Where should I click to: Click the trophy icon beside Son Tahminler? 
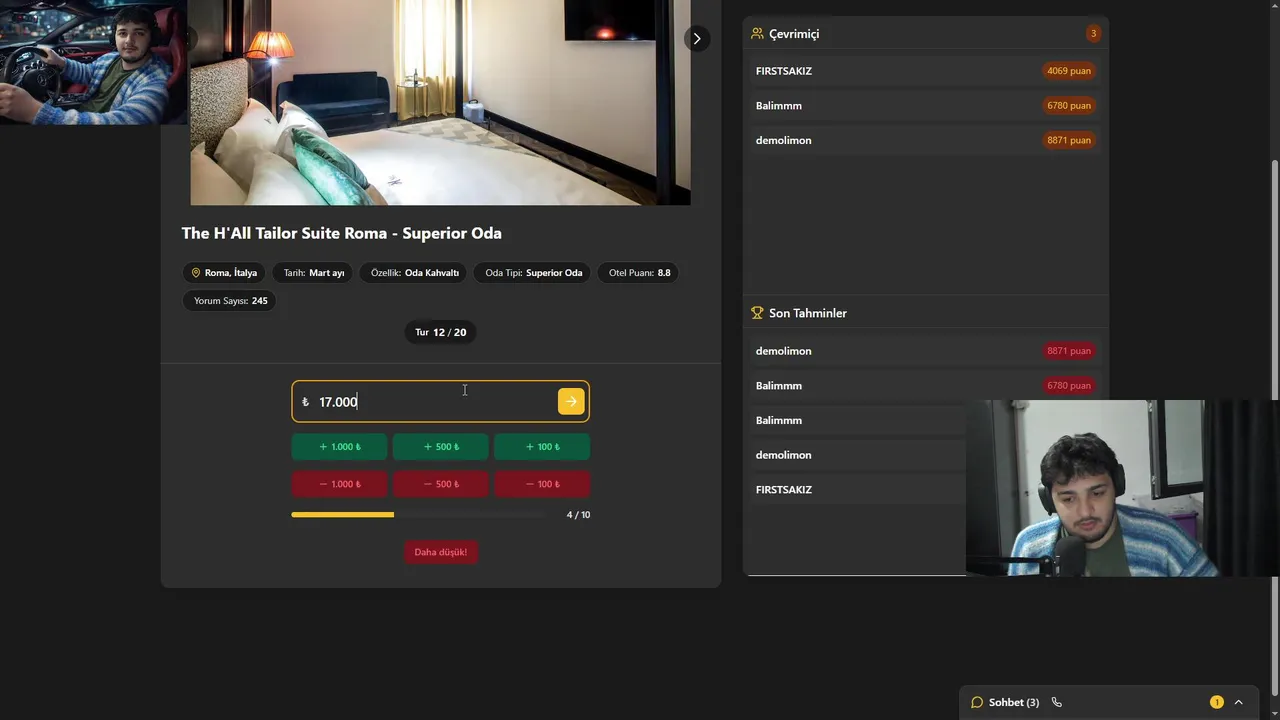(x=757, y=313)
